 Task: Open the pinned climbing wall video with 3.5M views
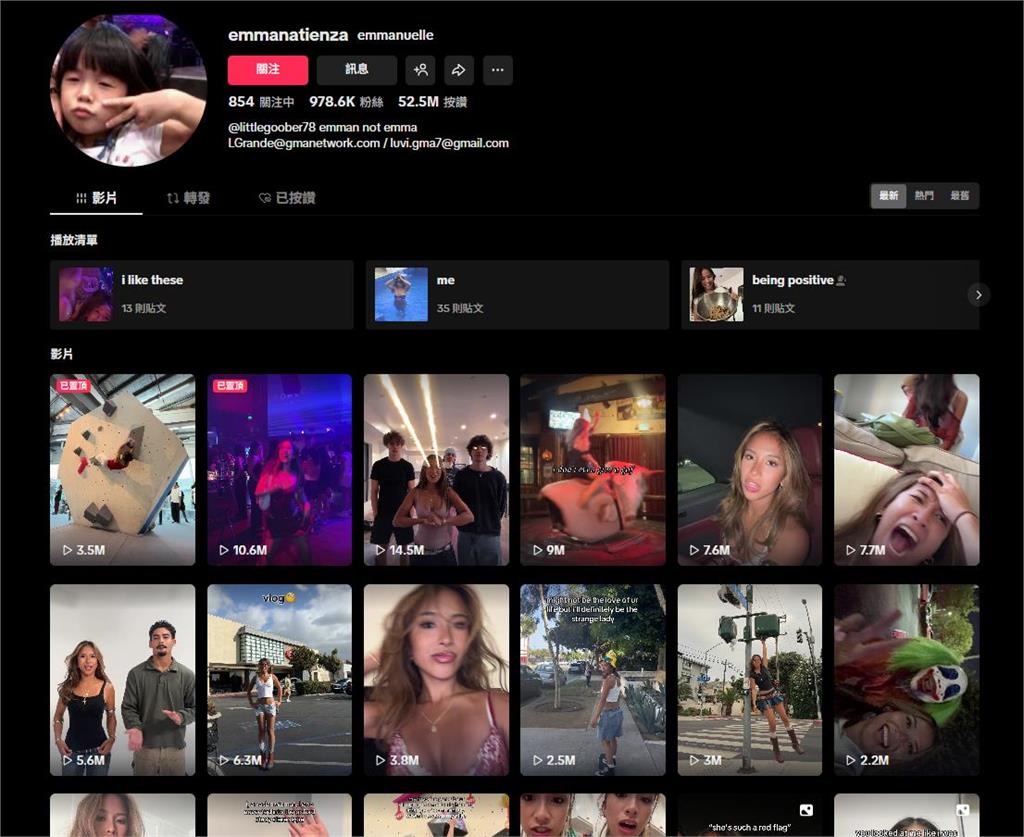(x=122, y=470)
